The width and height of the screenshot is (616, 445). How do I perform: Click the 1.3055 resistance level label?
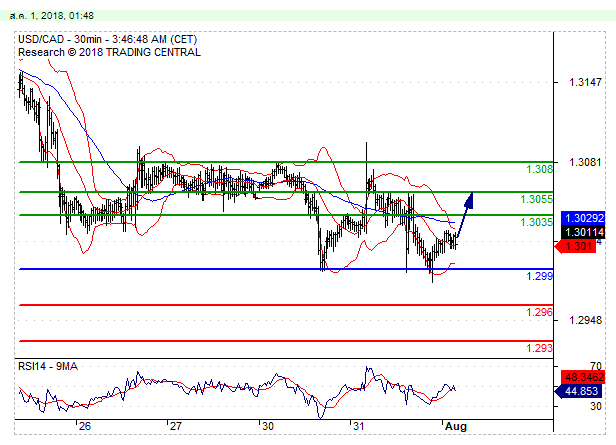tap(536, 199)
